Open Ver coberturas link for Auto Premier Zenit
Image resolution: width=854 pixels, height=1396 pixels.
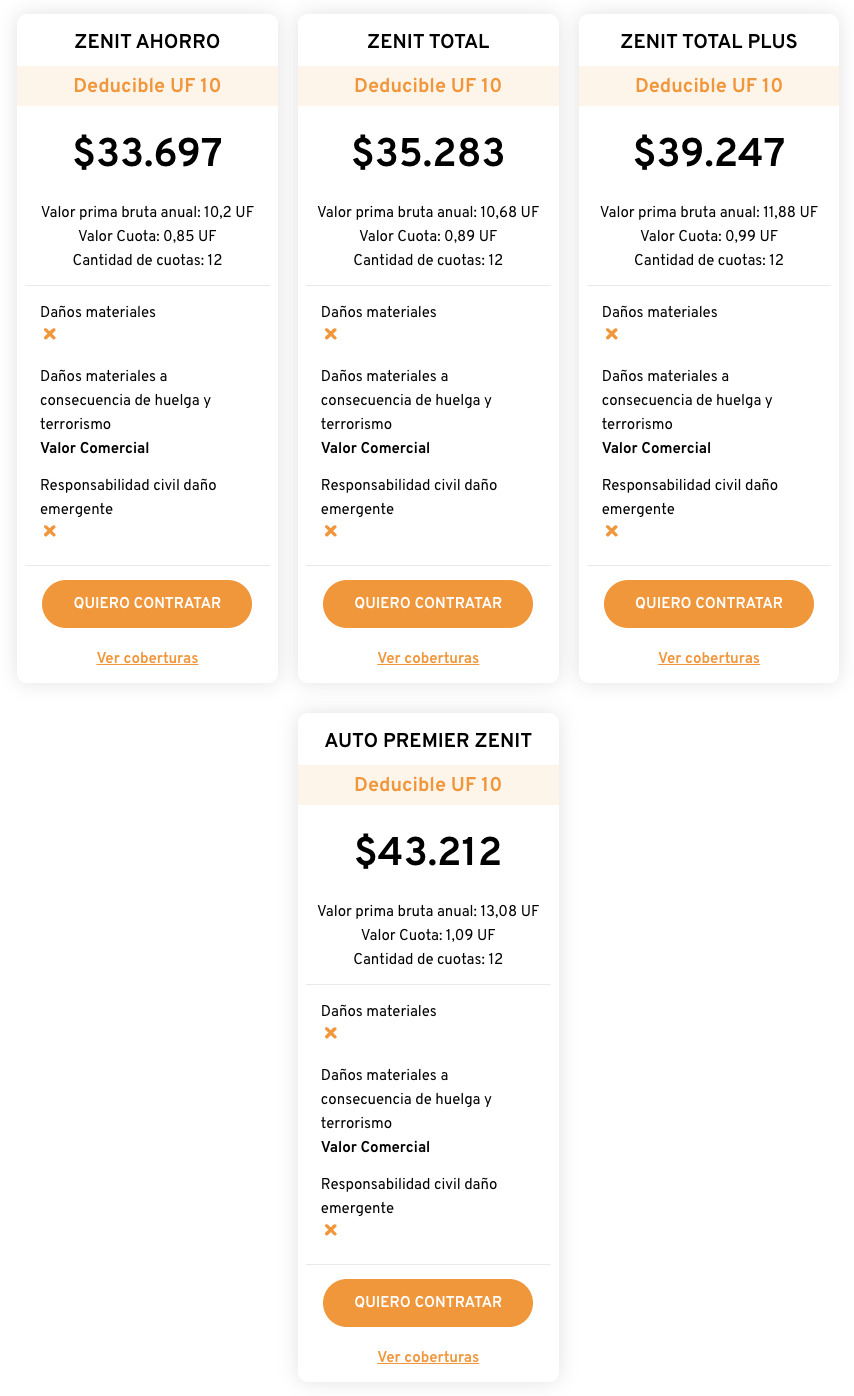[x=428, y=1357]
